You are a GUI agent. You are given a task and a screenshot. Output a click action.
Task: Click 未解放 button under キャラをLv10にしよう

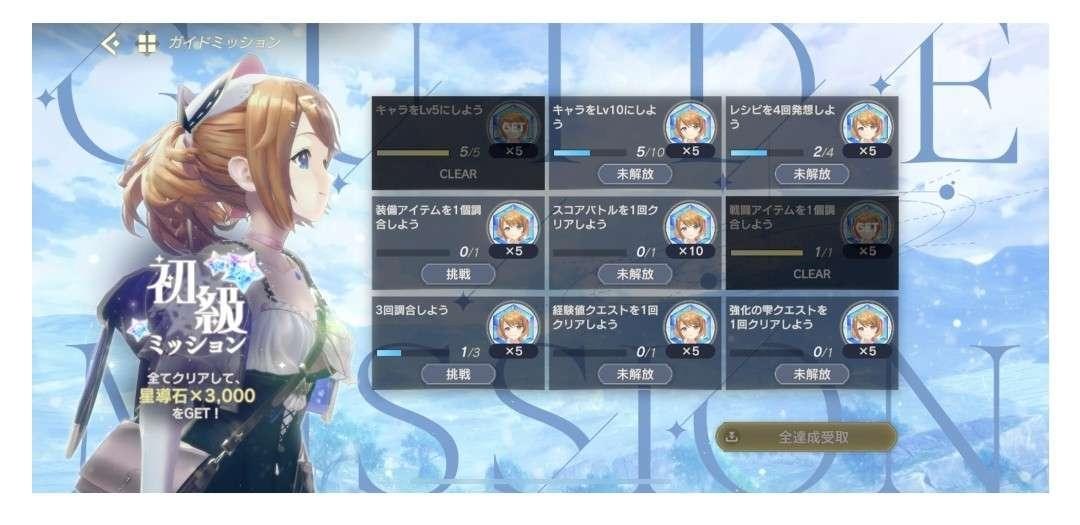[635, 174]
